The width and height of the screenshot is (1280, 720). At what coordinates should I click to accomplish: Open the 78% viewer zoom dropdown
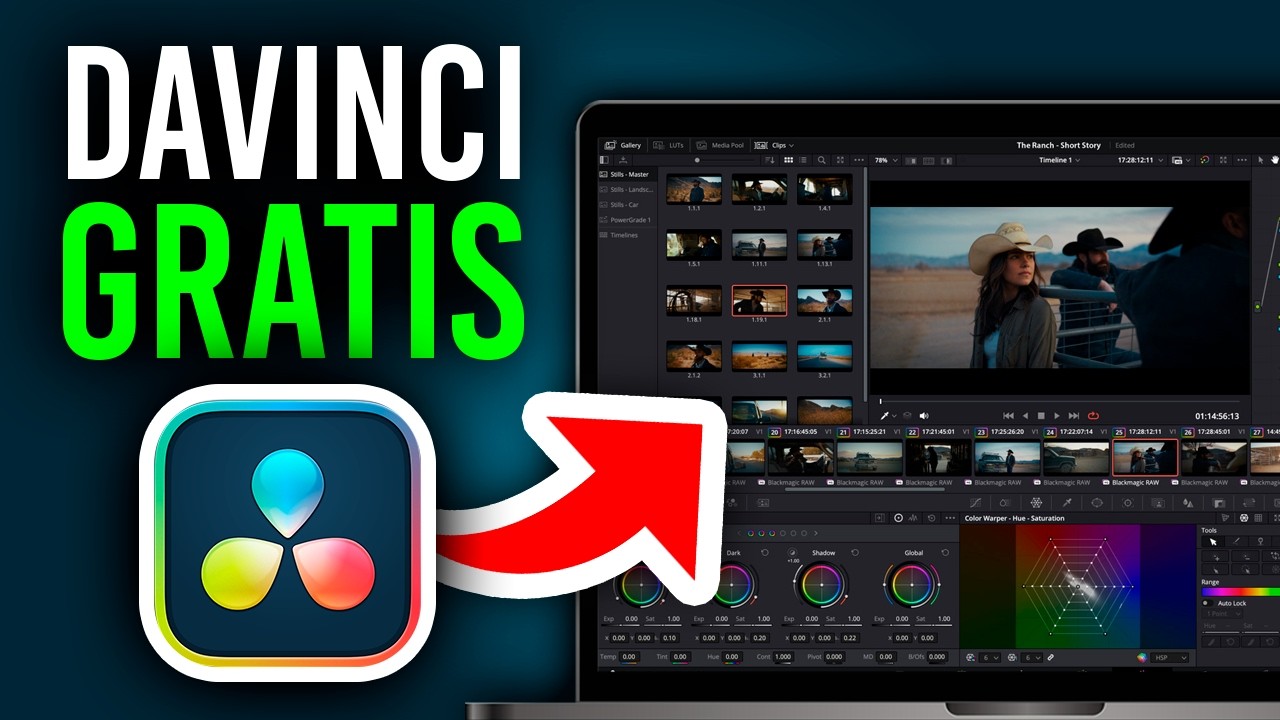(886, 160)
